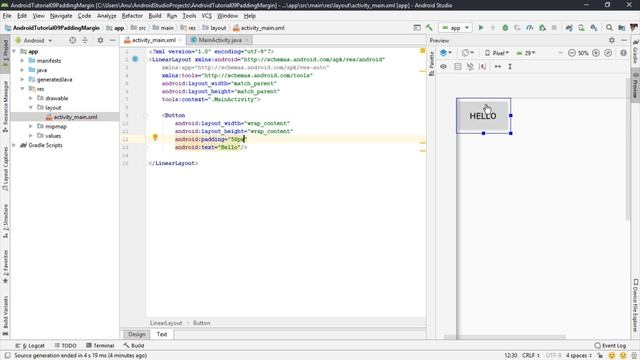Toggle the bracketed a-underscore icon in preview toolbar
Image resolution: width=640 pixels, height=360 pixels.
coord(483,67)
